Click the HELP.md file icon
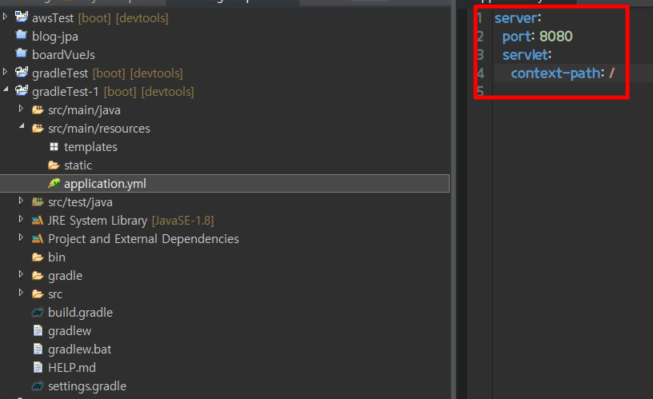The width and height of the screenshot is (653, 399). (38, 367)
